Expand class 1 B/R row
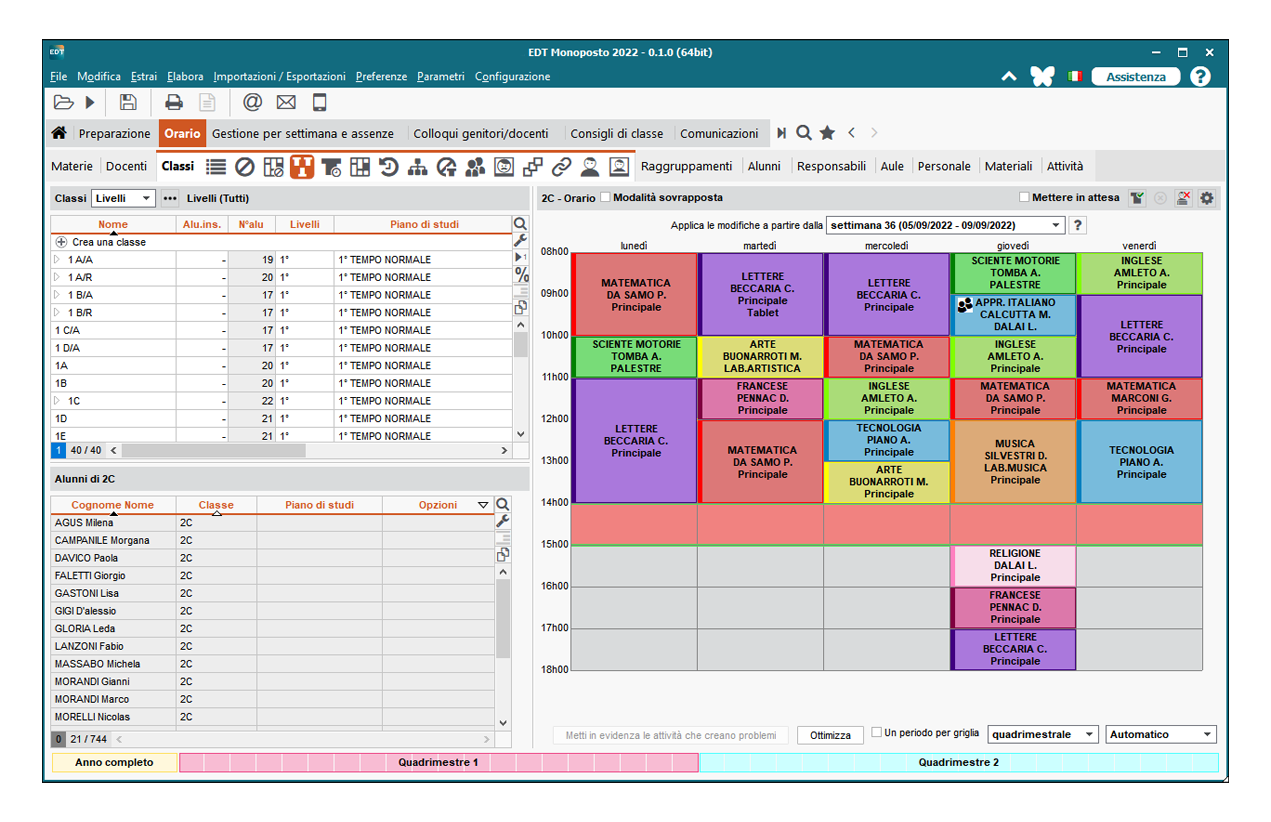This screenshot has width=1271, height=822. click(x=58, y=313)
